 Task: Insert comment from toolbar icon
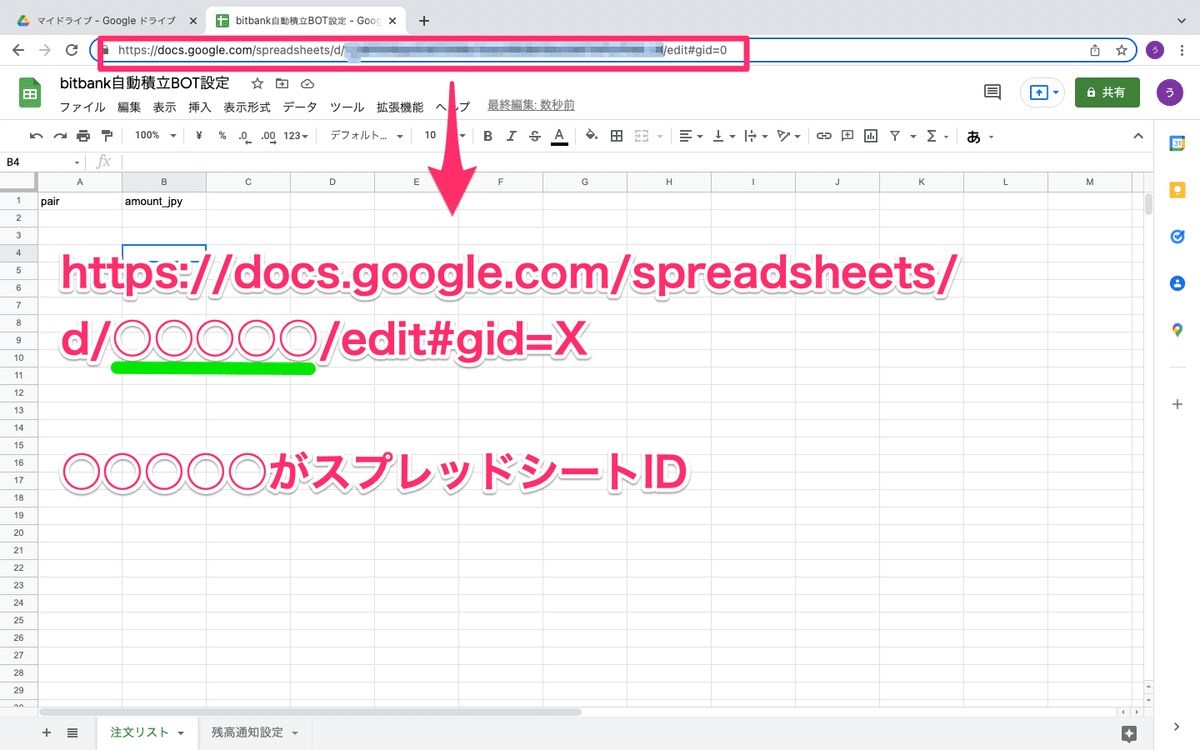point(847,136)
